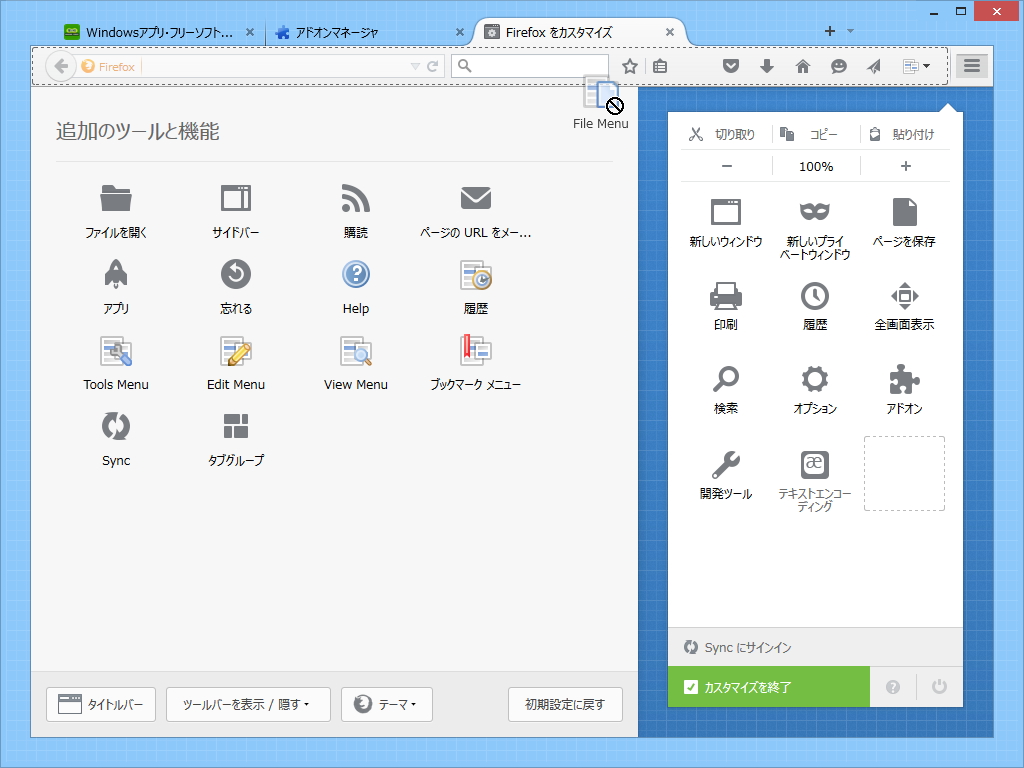This screenshot has width=1024, height=768.
Task: Click the Subscribe (購読) RSS icon
Action: 356,198
